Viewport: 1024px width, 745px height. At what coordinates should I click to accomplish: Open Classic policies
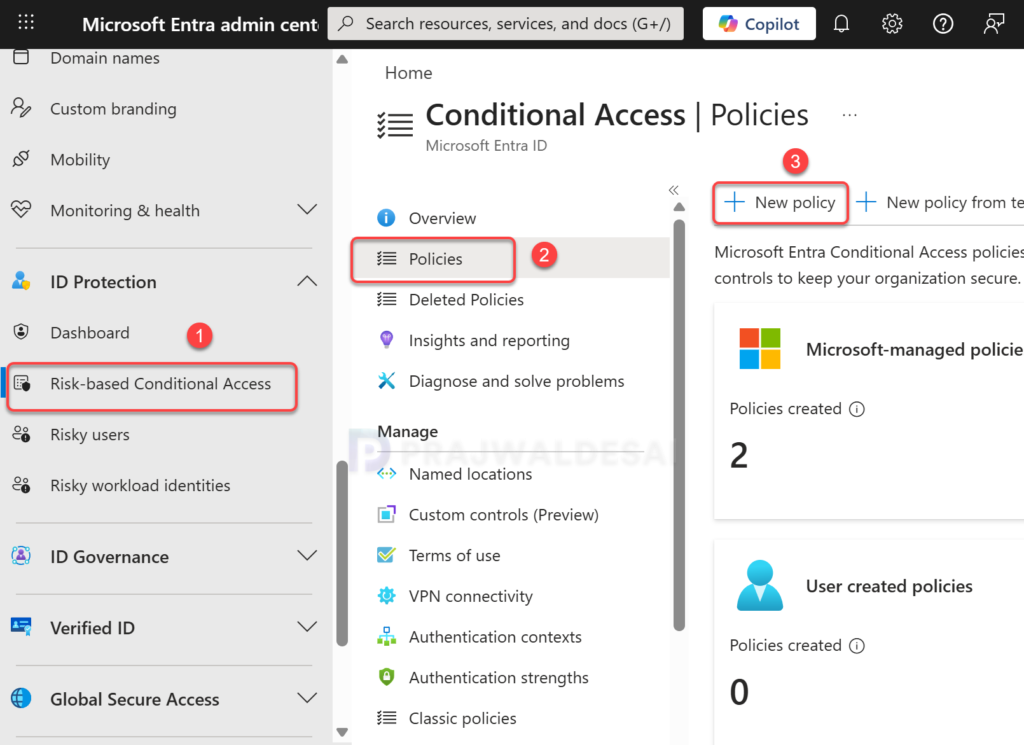point(462,718)
